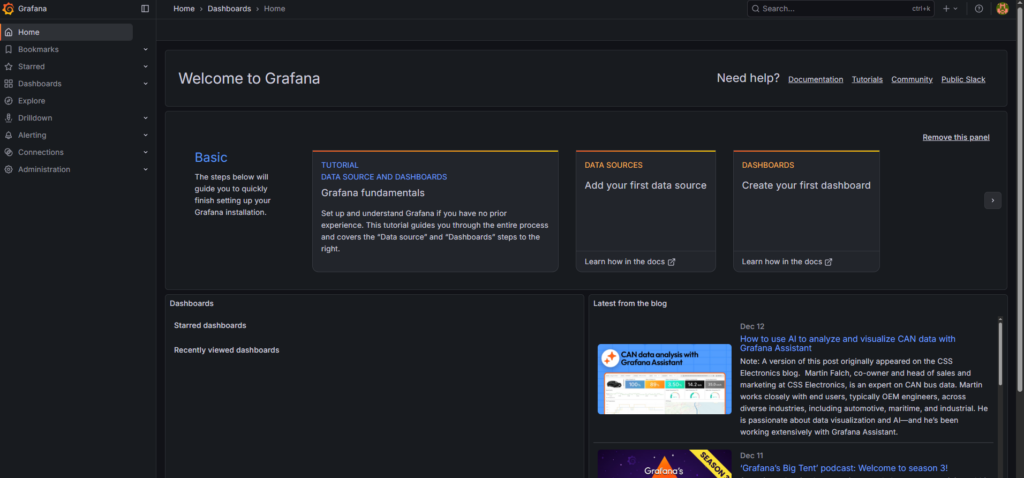Click Dashboards in the breadcrumb
The width and height of the screenshot is (1024, 478).
229,8
